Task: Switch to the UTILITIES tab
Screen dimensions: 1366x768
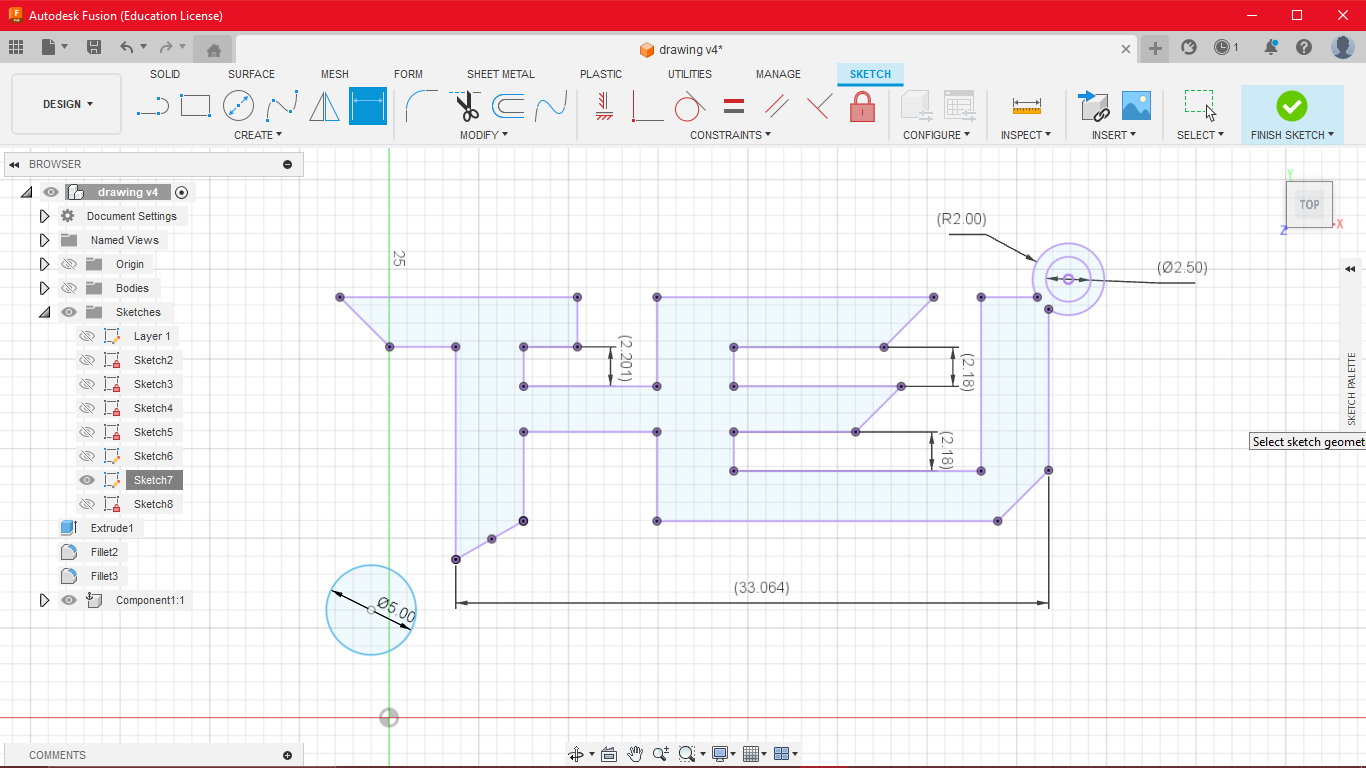Action: click(690, 74)
